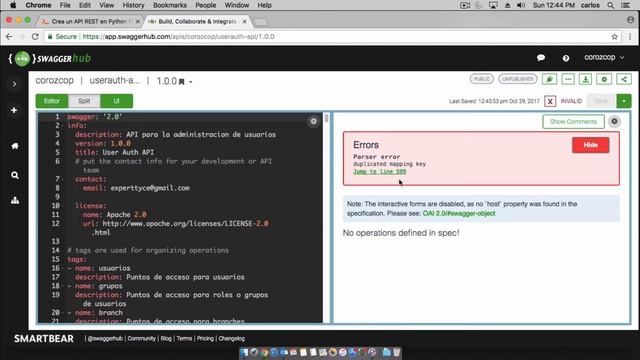Screen dimensions: 640x360
Task: Open the editor pane settings gear
Action: click(313, 121)
